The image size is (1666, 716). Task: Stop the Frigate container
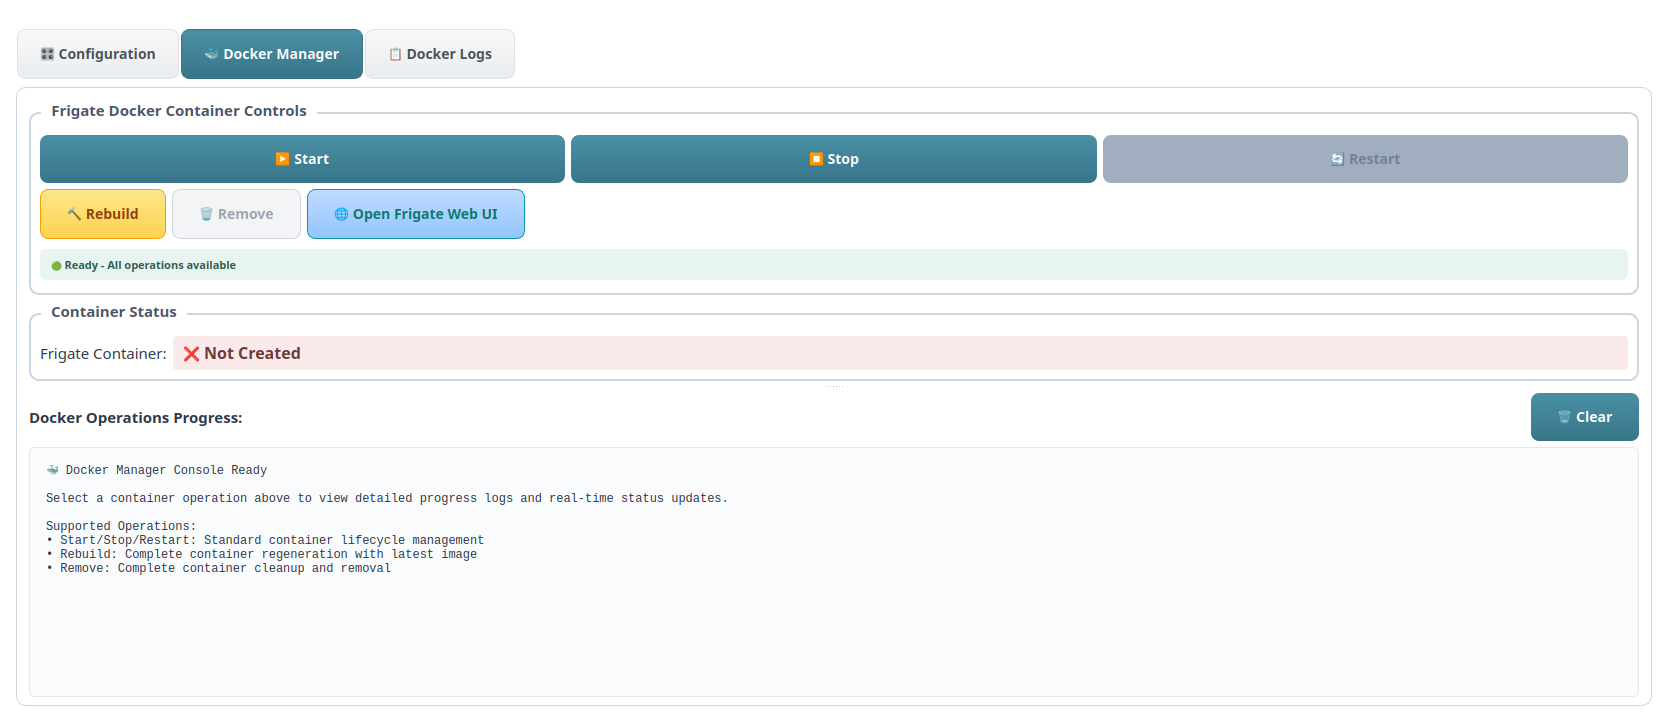coord(834,159)
